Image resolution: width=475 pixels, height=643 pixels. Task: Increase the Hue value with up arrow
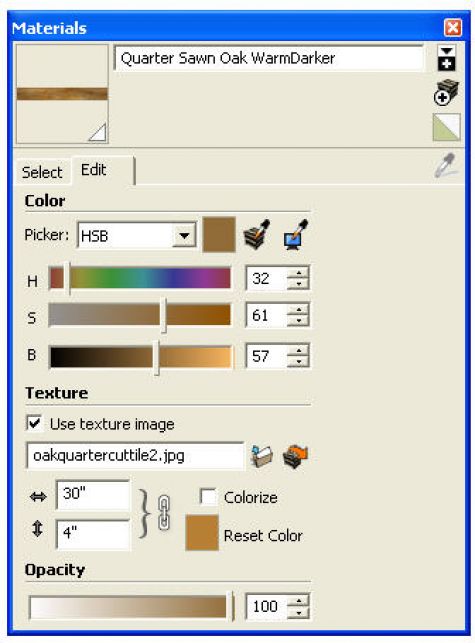click(x=298, y=273)
